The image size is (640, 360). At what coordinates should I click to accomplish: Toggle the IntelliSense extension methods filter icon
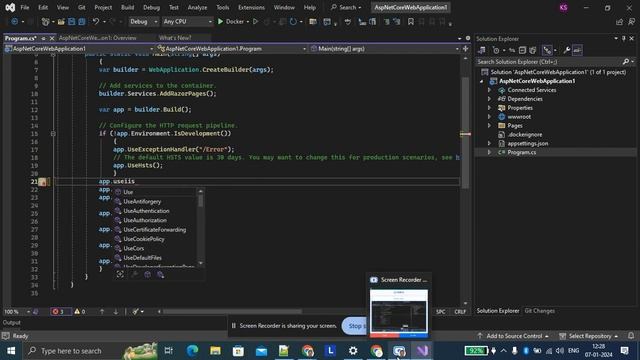160,275
